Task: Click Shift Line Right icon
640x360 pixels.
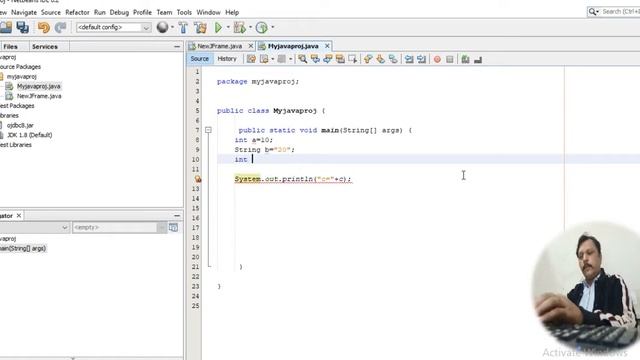Action: [x=422, y=59]
